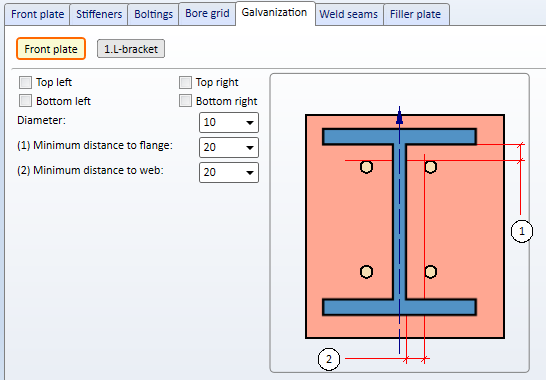The height and width of the screenshot is (380, 546).
Task: Switch to the Weld seams tab
Action: [x=349, y=14]
